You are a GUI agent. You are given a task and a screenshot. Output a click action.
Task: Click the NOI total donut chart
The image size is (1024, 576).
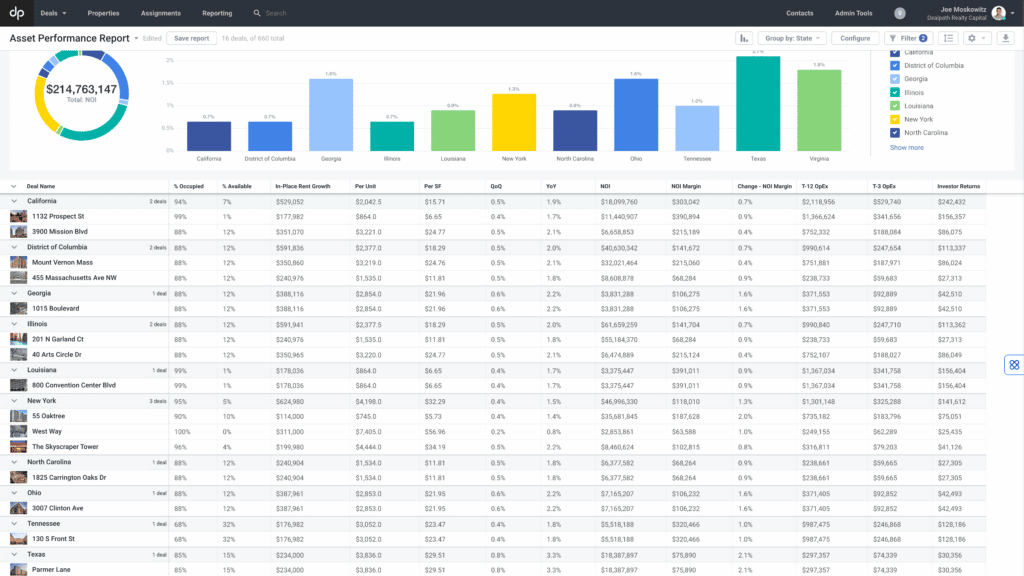click(x=82, y=93)
